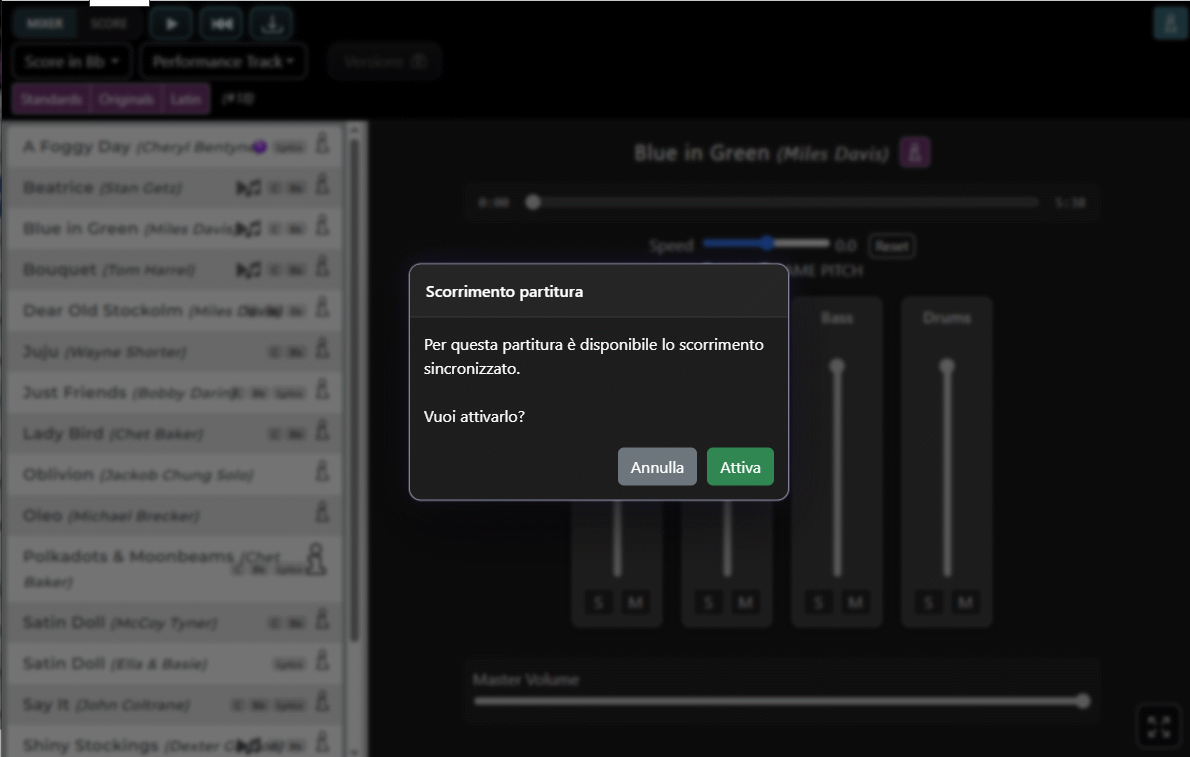Solo the Drums channel with its S button
This screenshot has height=757, width=1190.
(x=928, y=603)
